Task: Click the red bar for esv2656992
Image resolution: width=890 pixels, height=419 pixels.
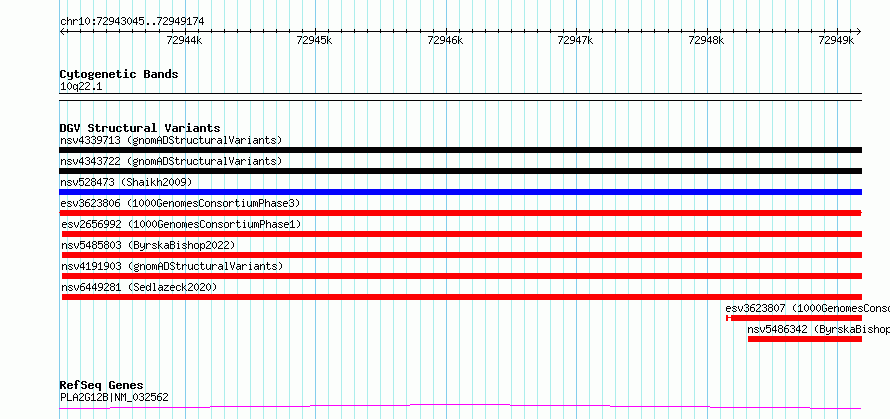Action: click(462, 234)
